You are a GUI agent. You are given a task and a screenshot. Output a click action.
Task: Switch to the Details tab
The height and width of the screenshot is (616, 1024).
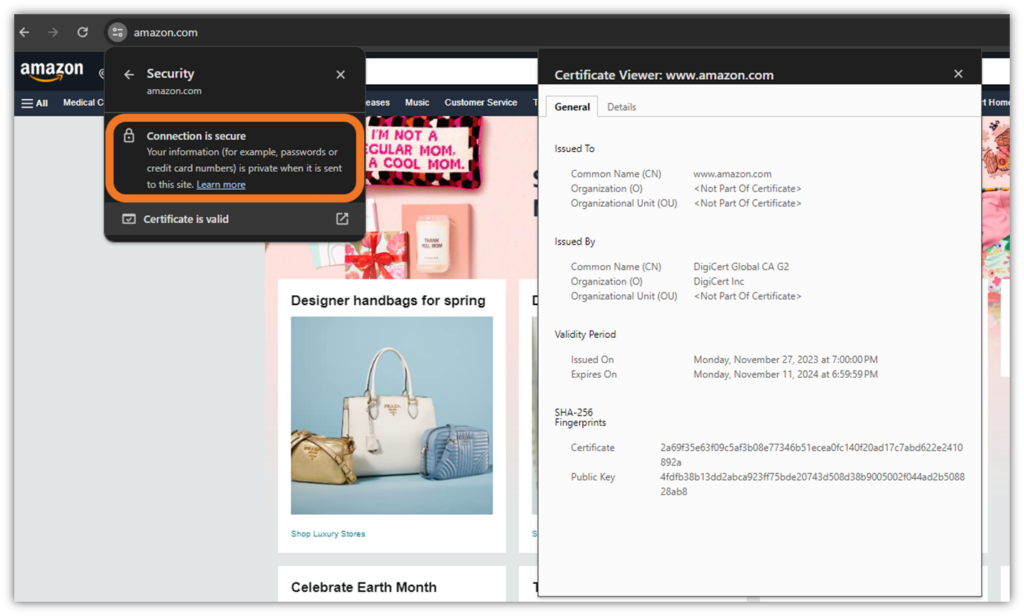tap(621, 107)
